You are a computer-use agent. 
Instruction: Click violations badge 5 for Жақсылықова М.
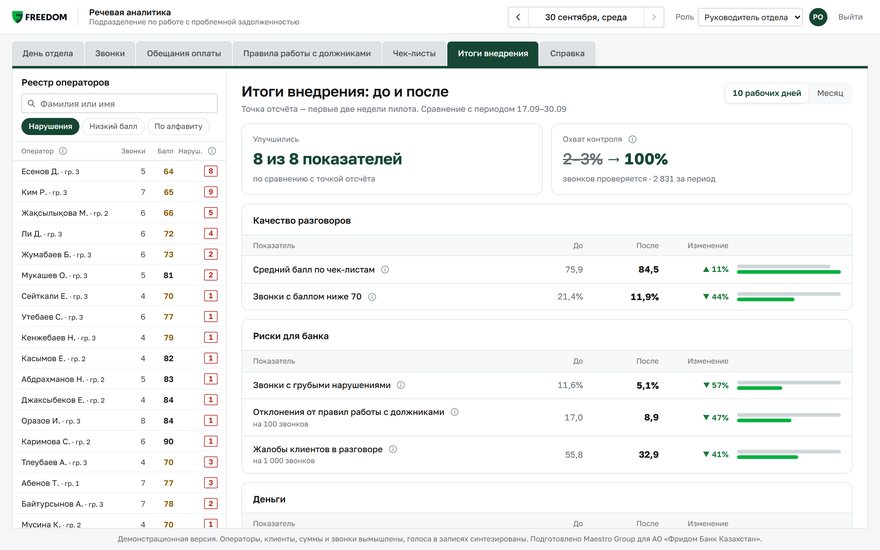point(211,213)
